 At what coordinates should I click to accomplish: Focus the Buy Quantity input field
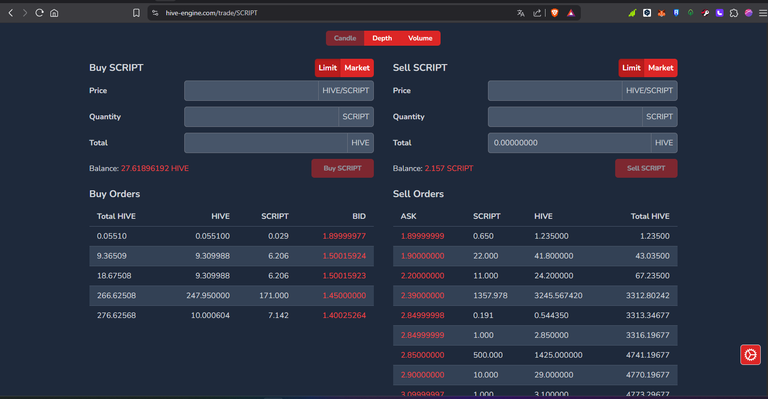coord(261,117)
